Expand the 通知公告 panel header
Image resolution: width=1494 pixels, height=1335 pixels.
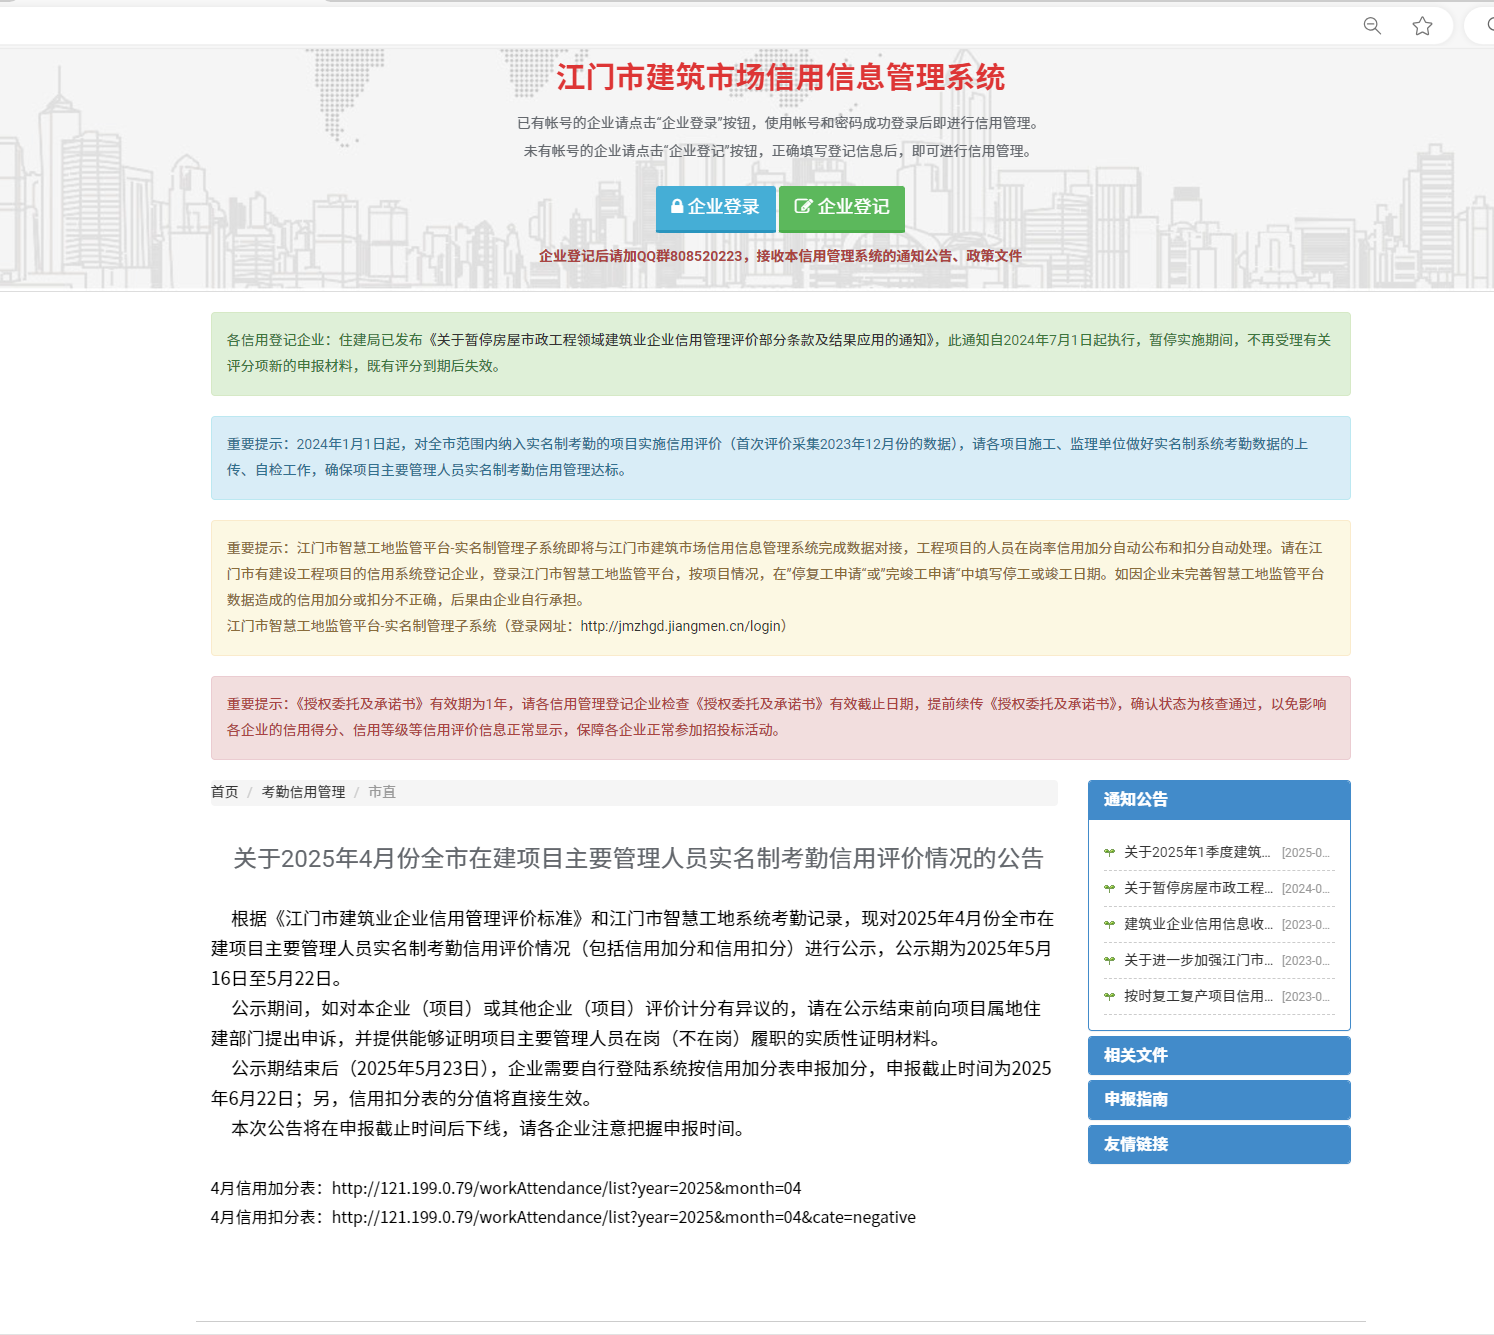coord(1219,800)
